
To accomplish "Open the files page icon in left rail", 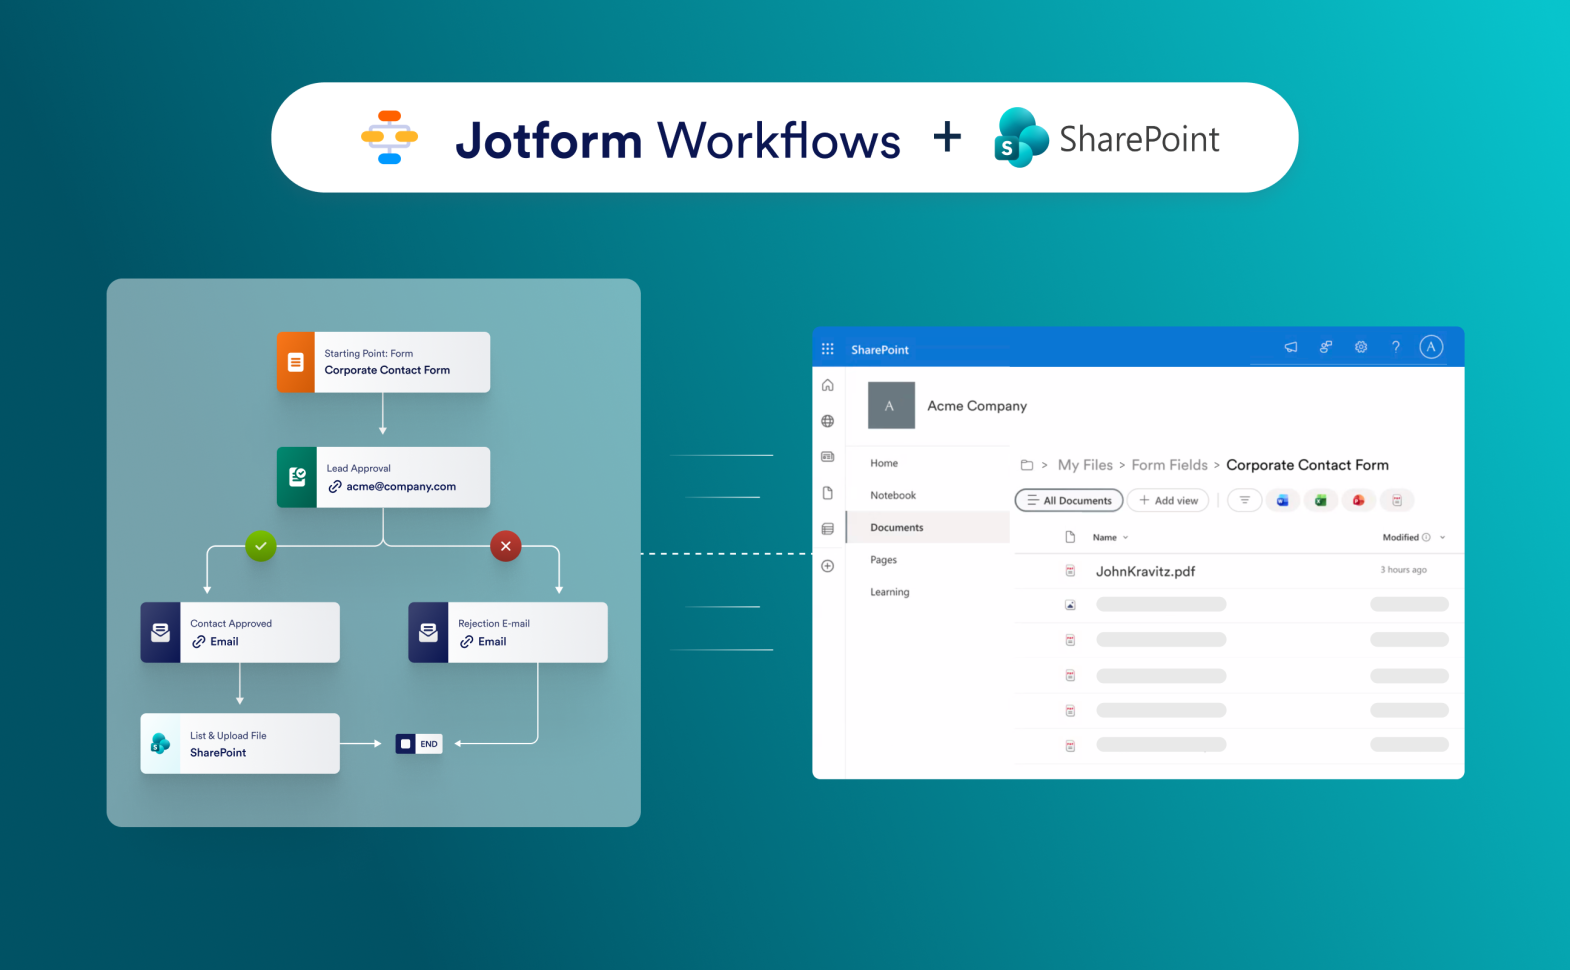I will click(827, 493).
